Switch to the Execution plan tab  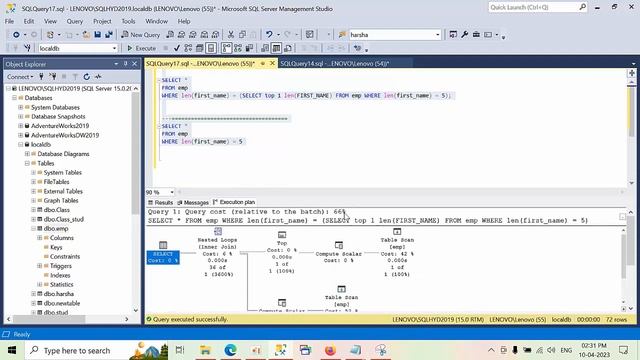[234, 202]
